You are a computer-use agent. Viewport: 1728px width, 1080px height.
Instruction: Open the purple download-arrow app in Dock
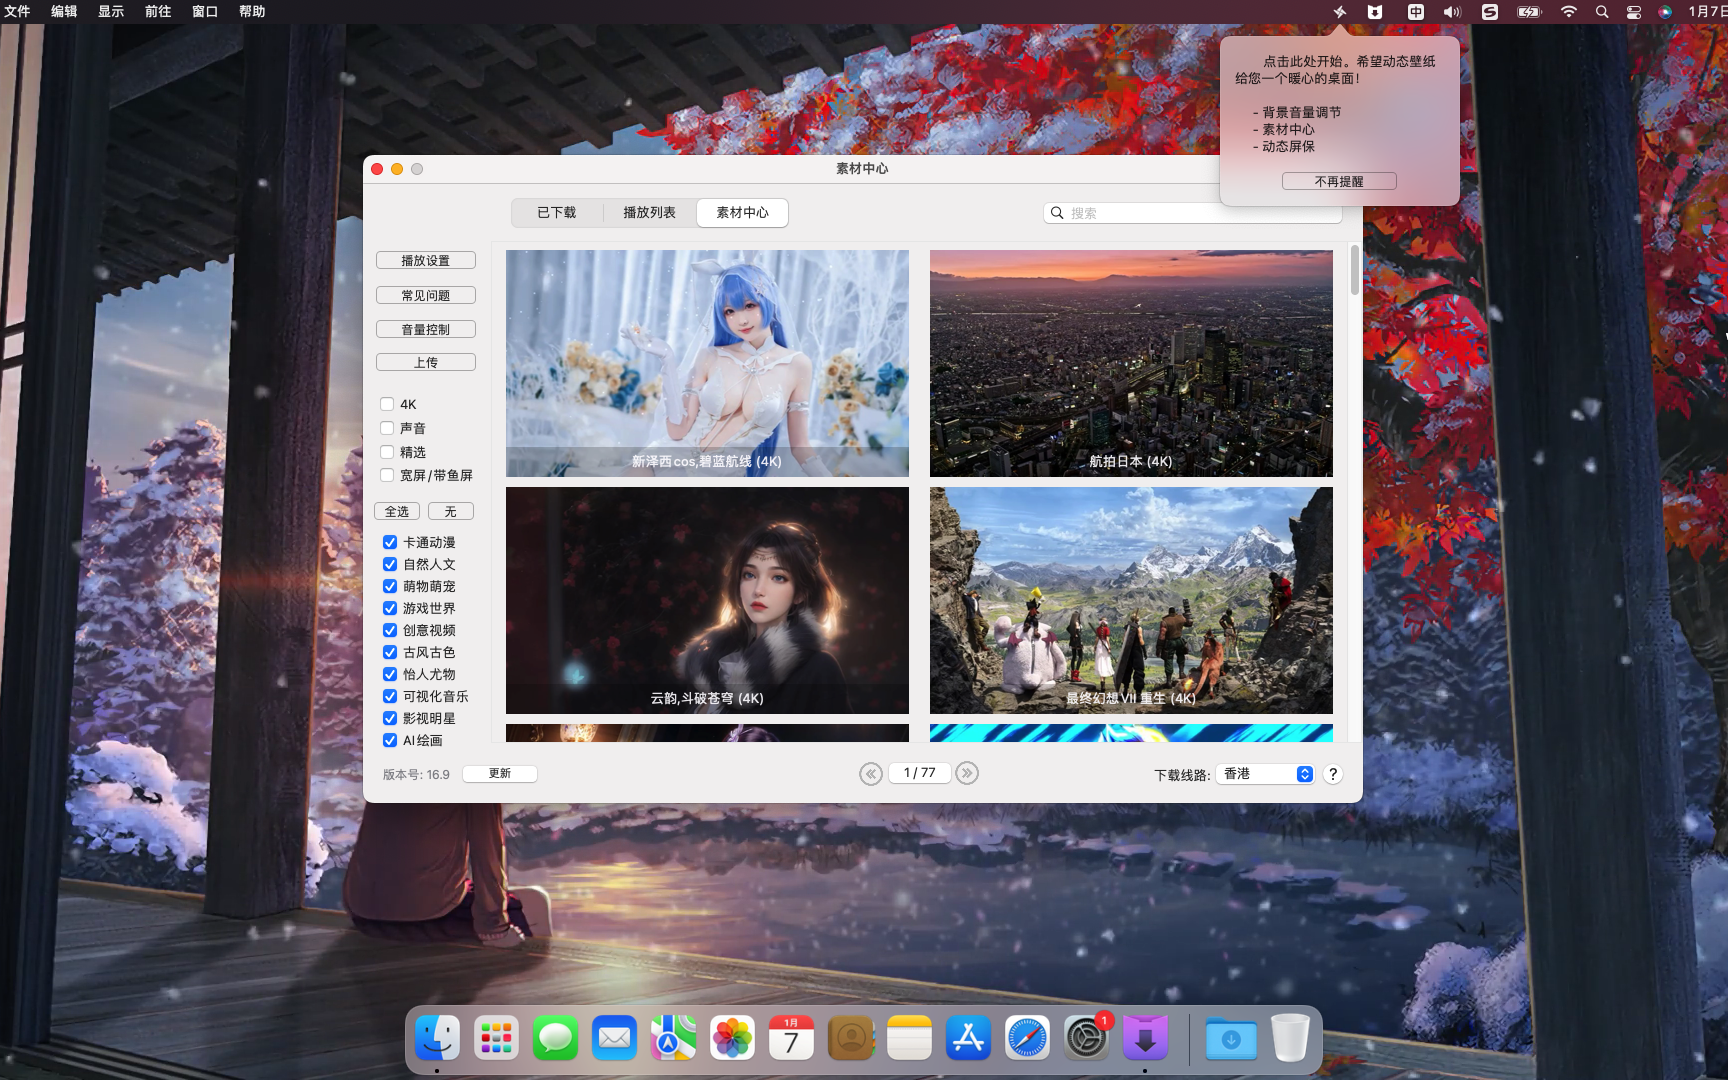click(x=1144, y=1038)
